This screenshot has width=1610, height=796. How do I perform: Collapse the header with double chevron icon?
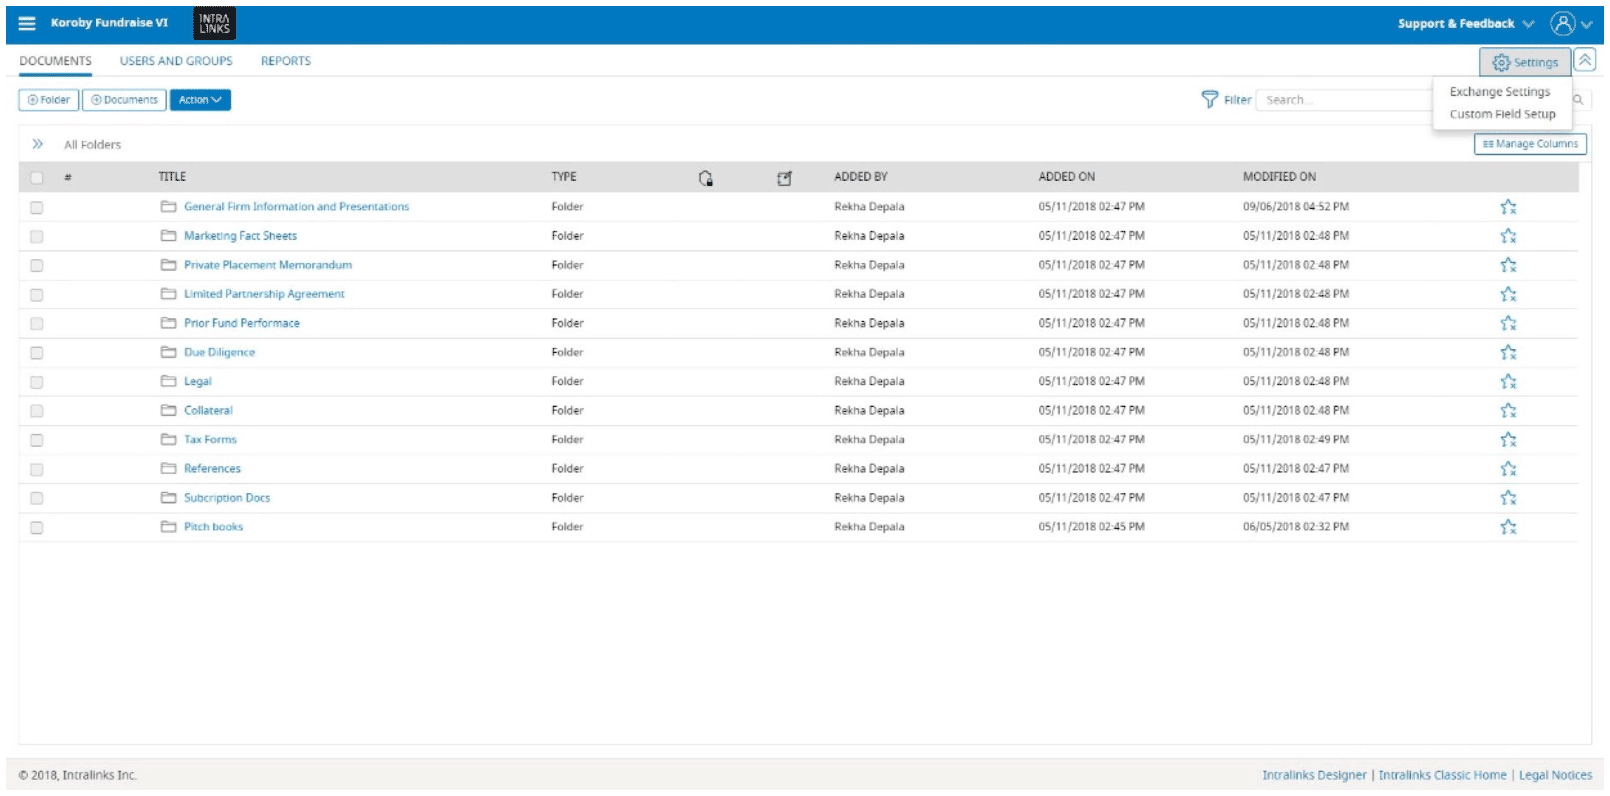(1585, 60)
